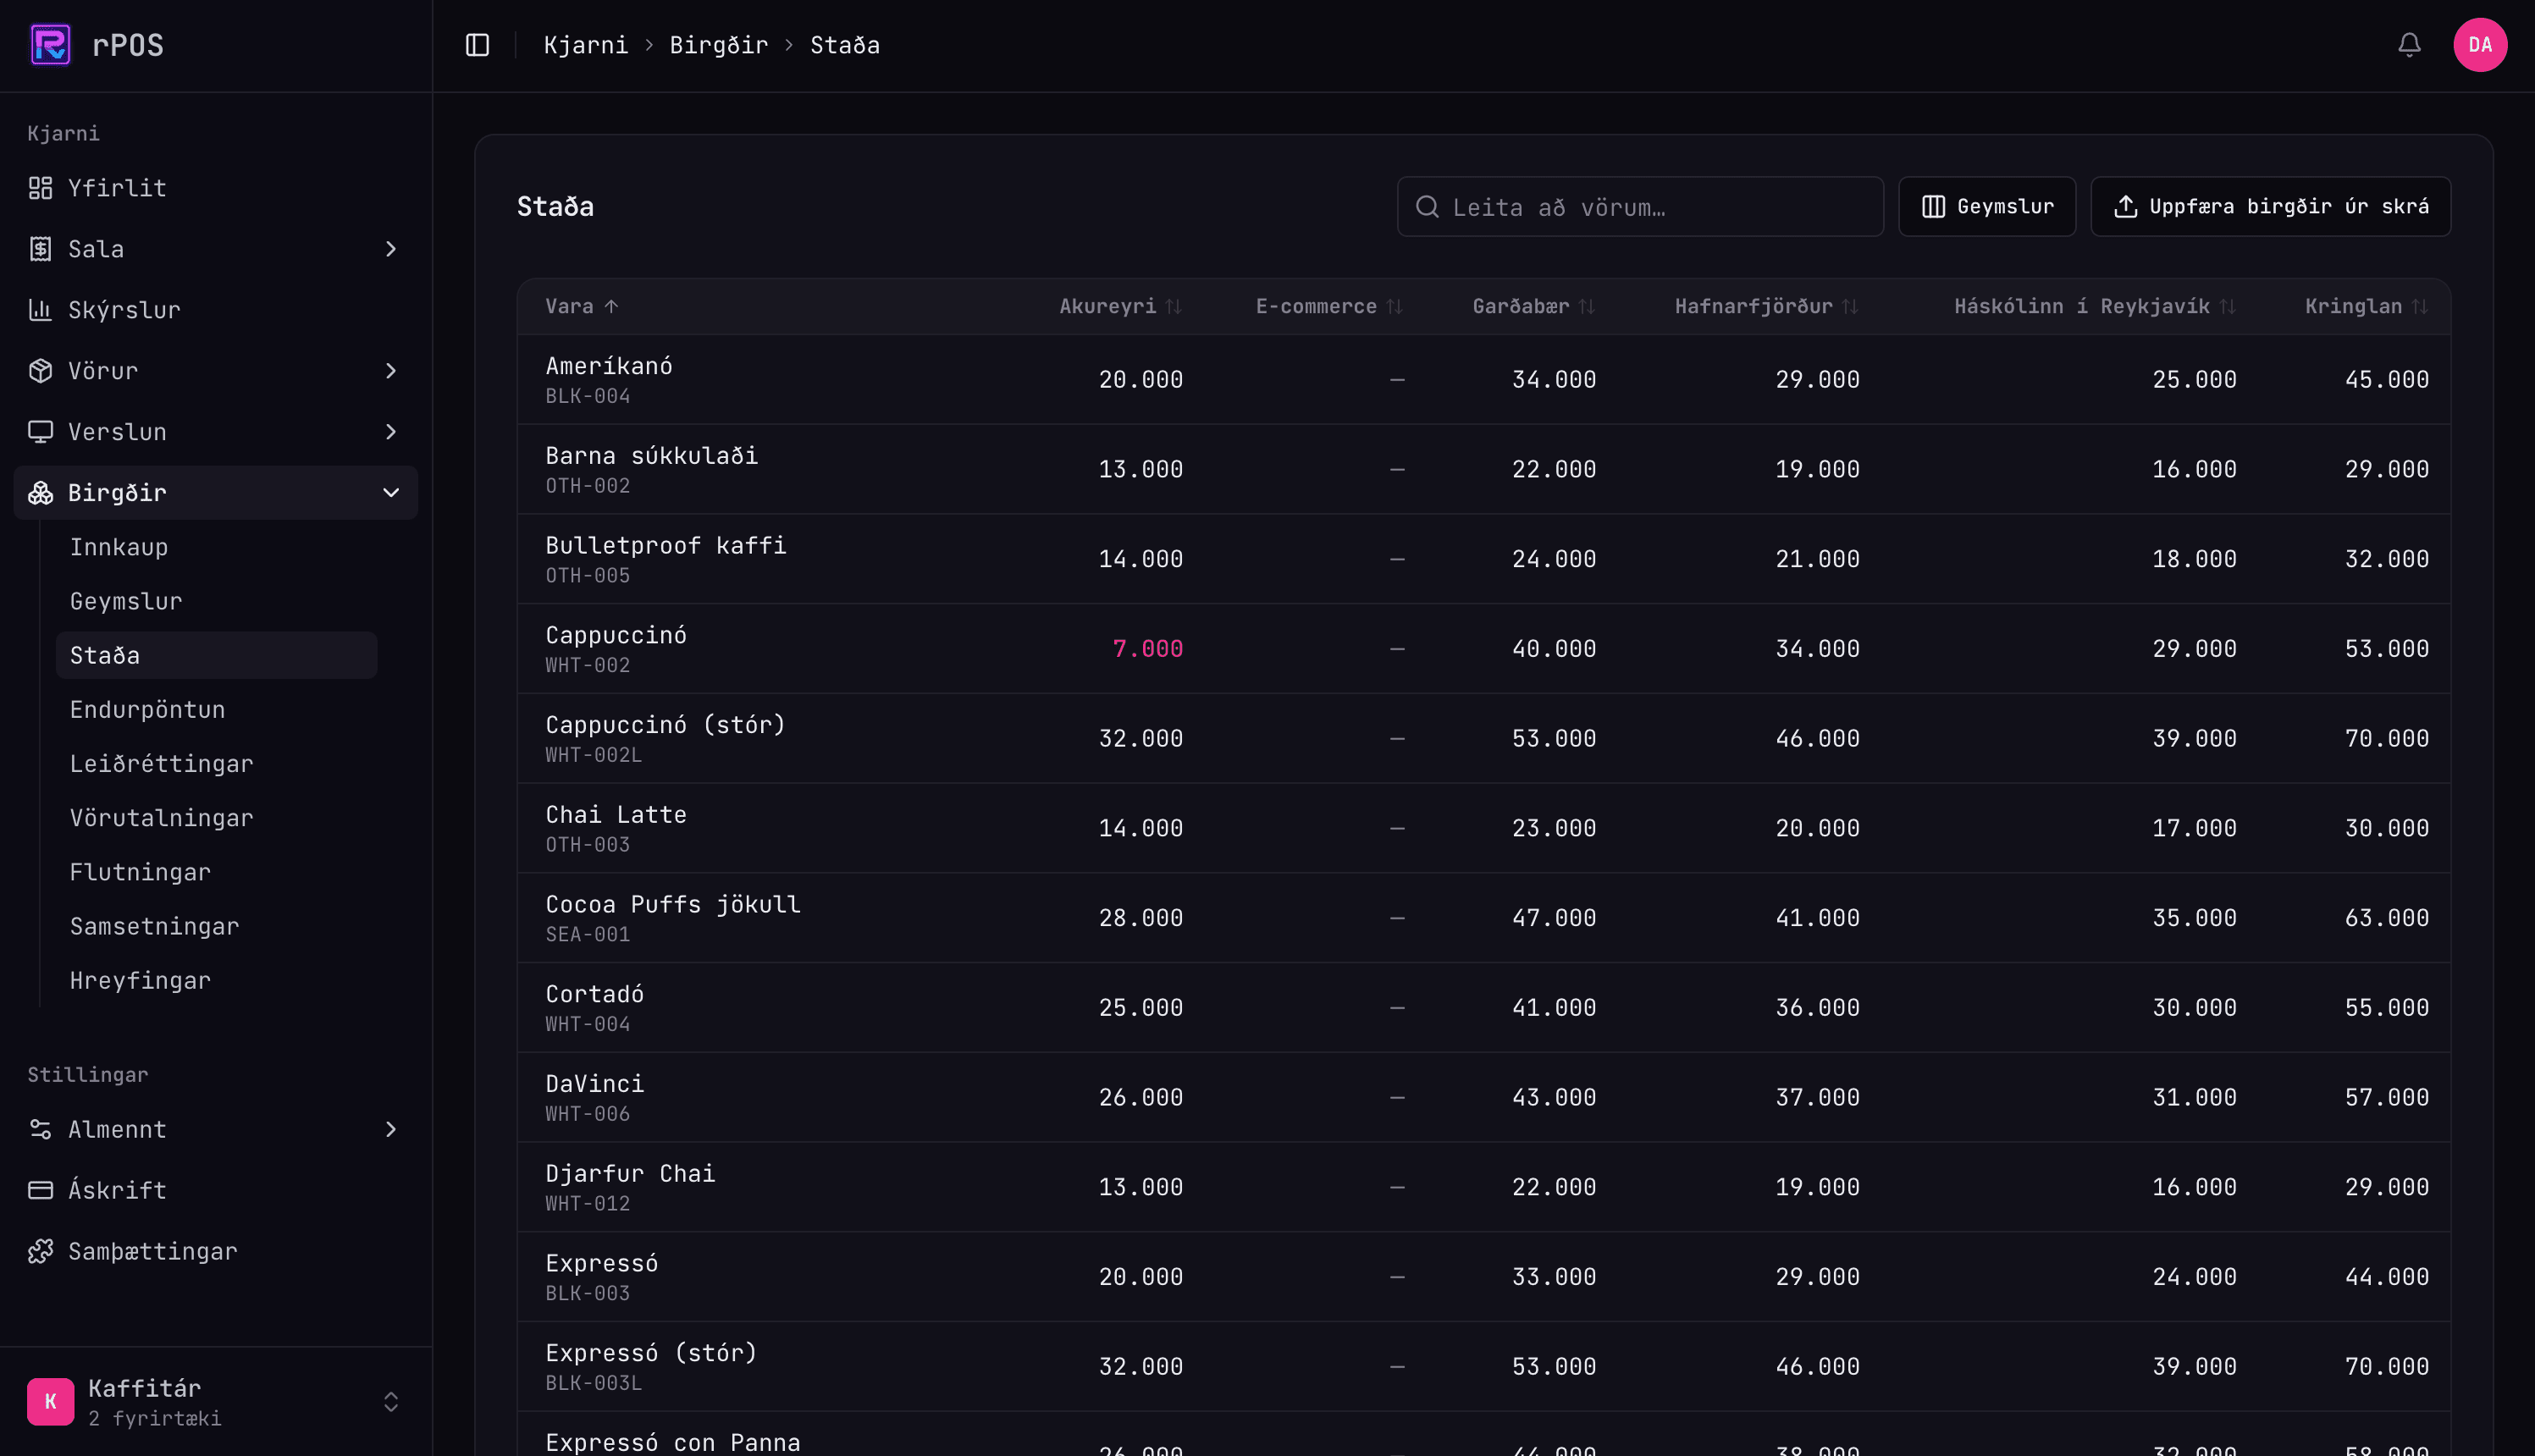This screenshot has width=2535, height=1456.
Task: Open the Kaffitár company switcher
Action: tap(216, 1401)
